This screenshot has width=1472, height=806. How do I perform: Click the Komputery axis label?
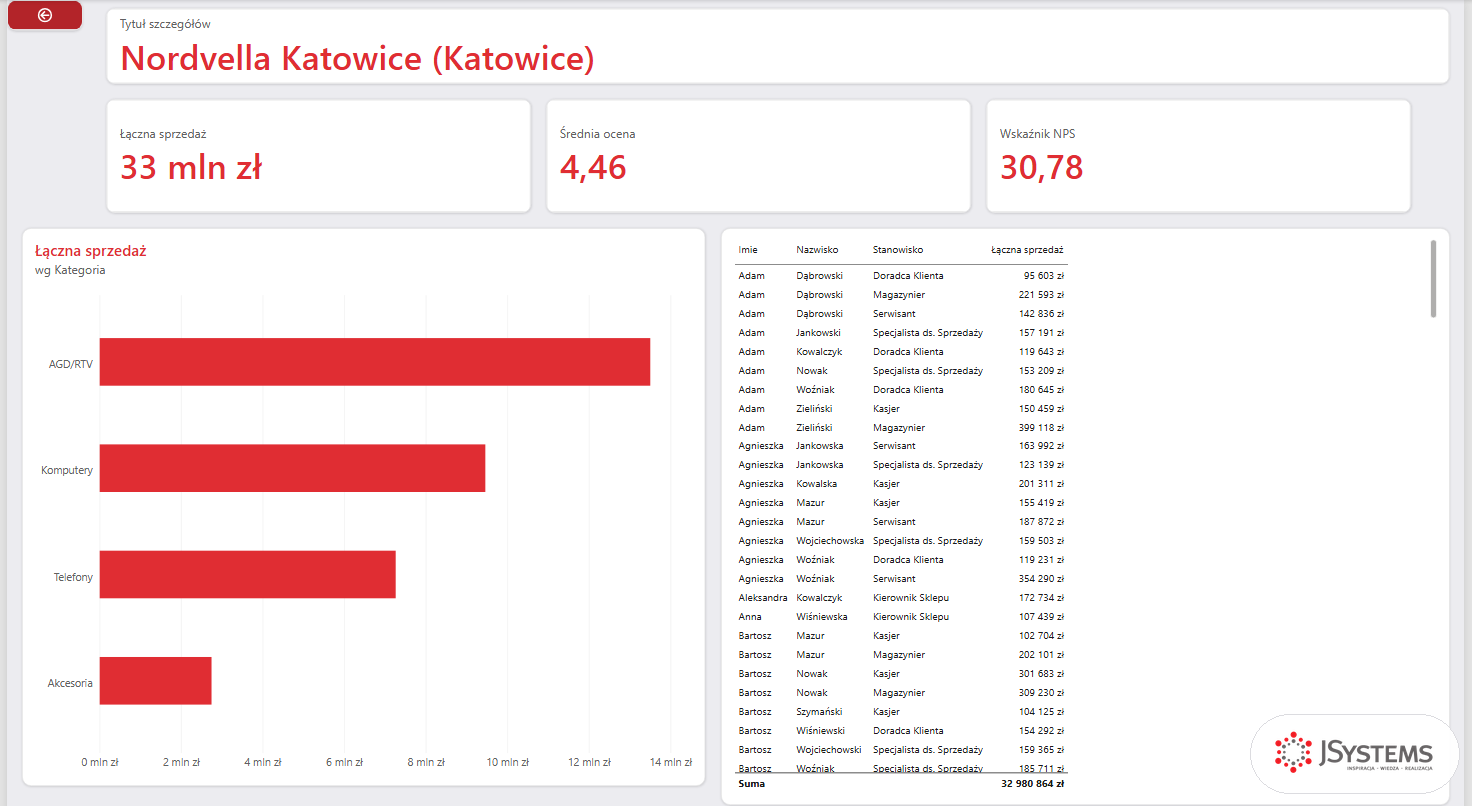pos(67,470)
